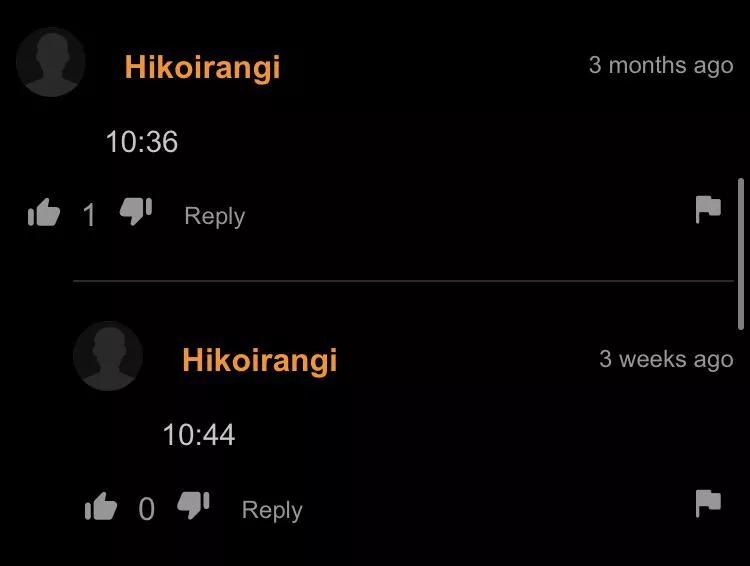Click the comments scrollbar thumb
The width and height of the screenshot is (750, 566).
pyautogui.click(x=741, y=254)
